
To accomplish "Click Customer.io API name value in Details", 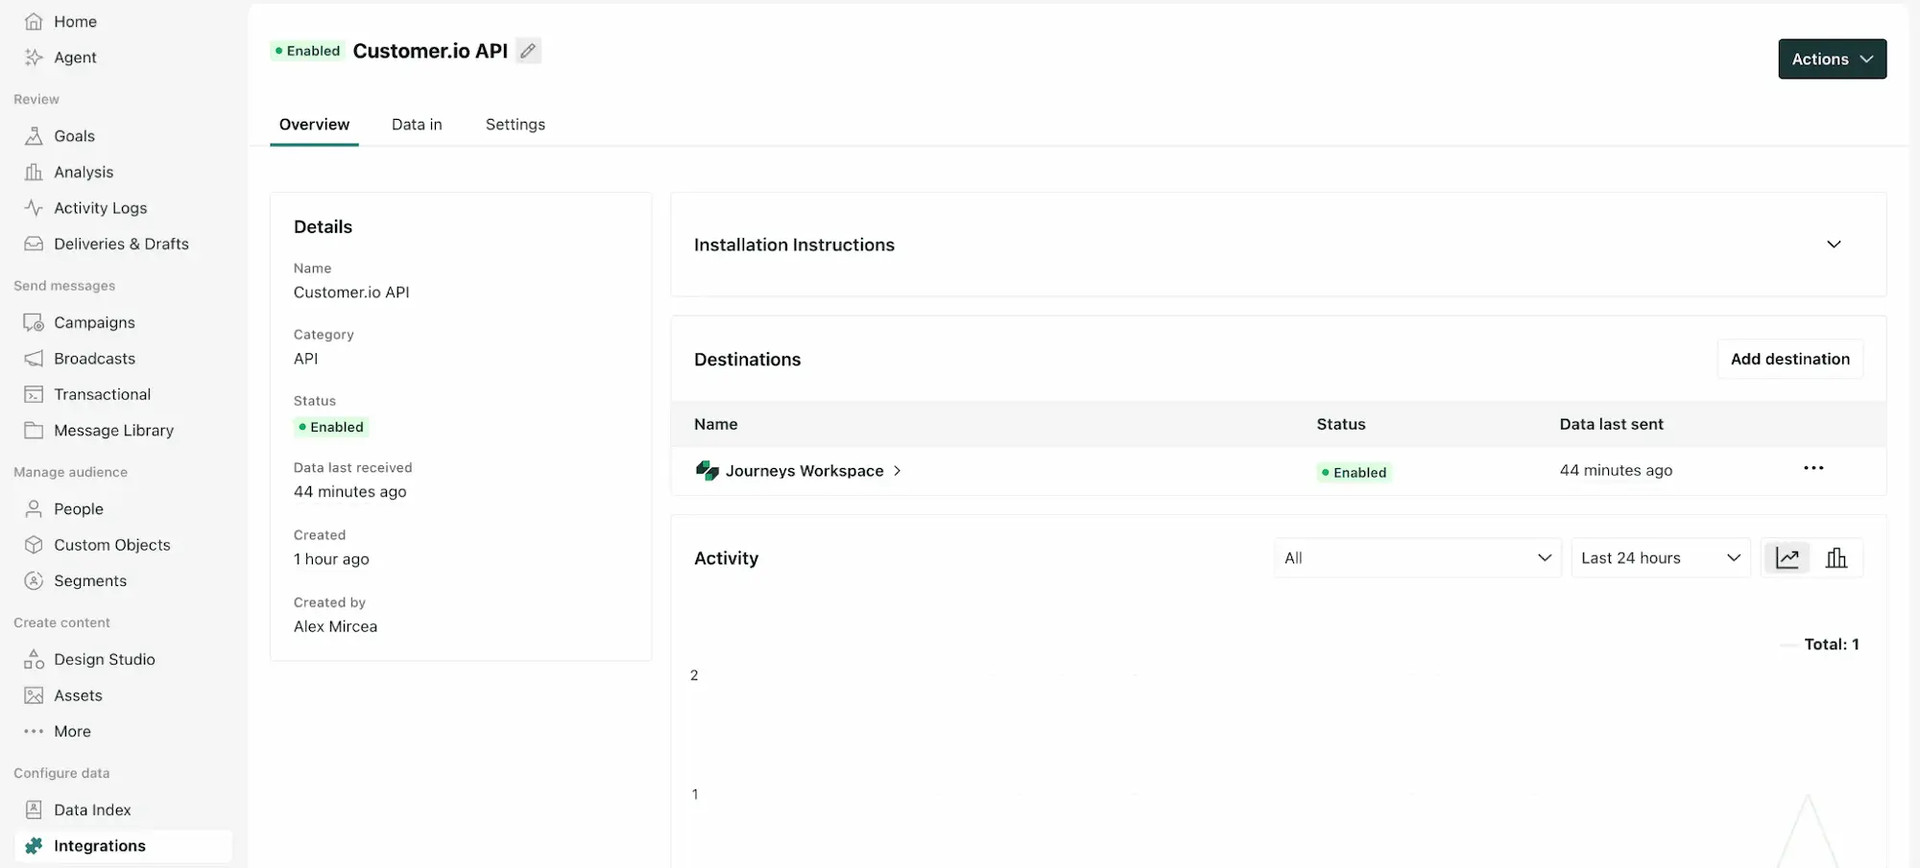I will pos(351,293).
